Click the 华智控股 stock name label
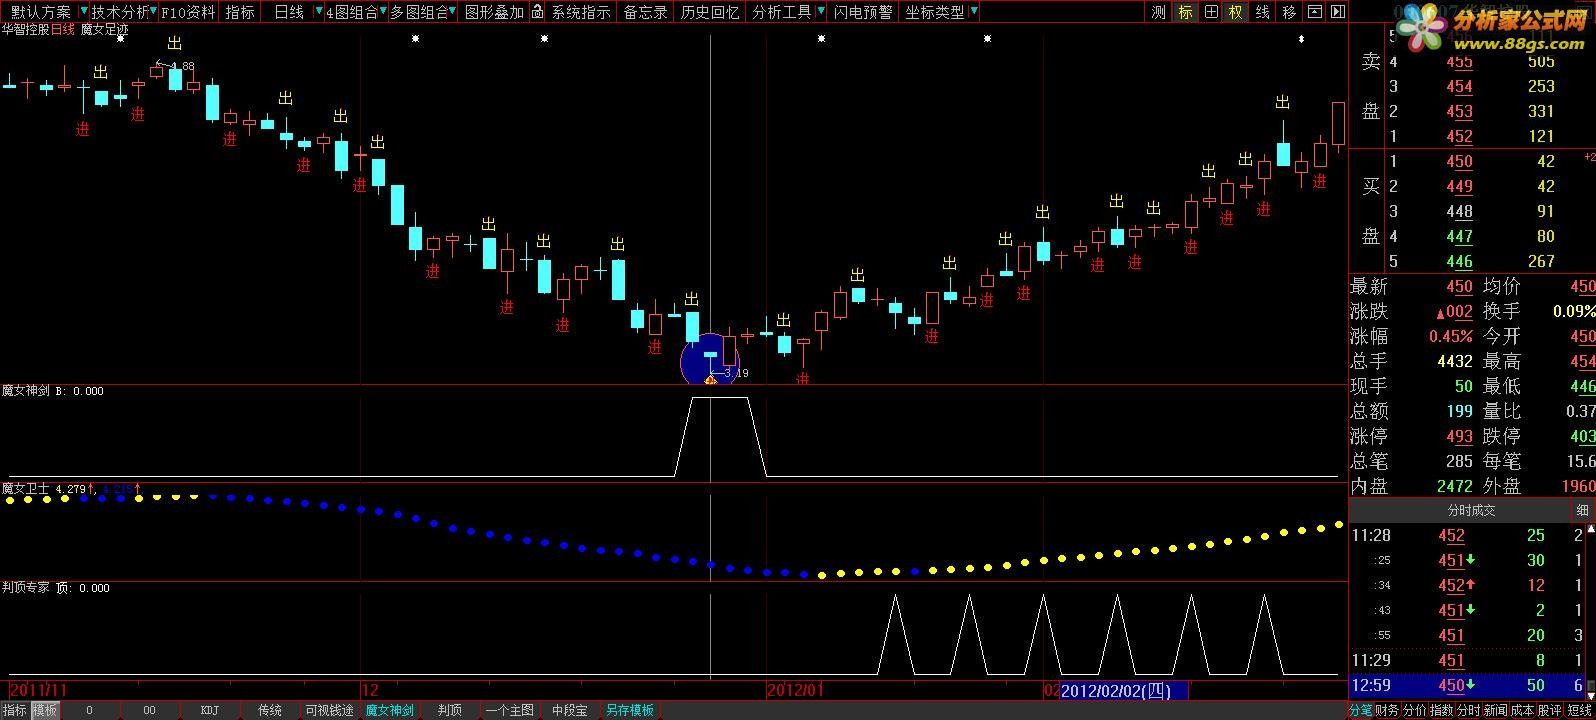 (25, 30)
